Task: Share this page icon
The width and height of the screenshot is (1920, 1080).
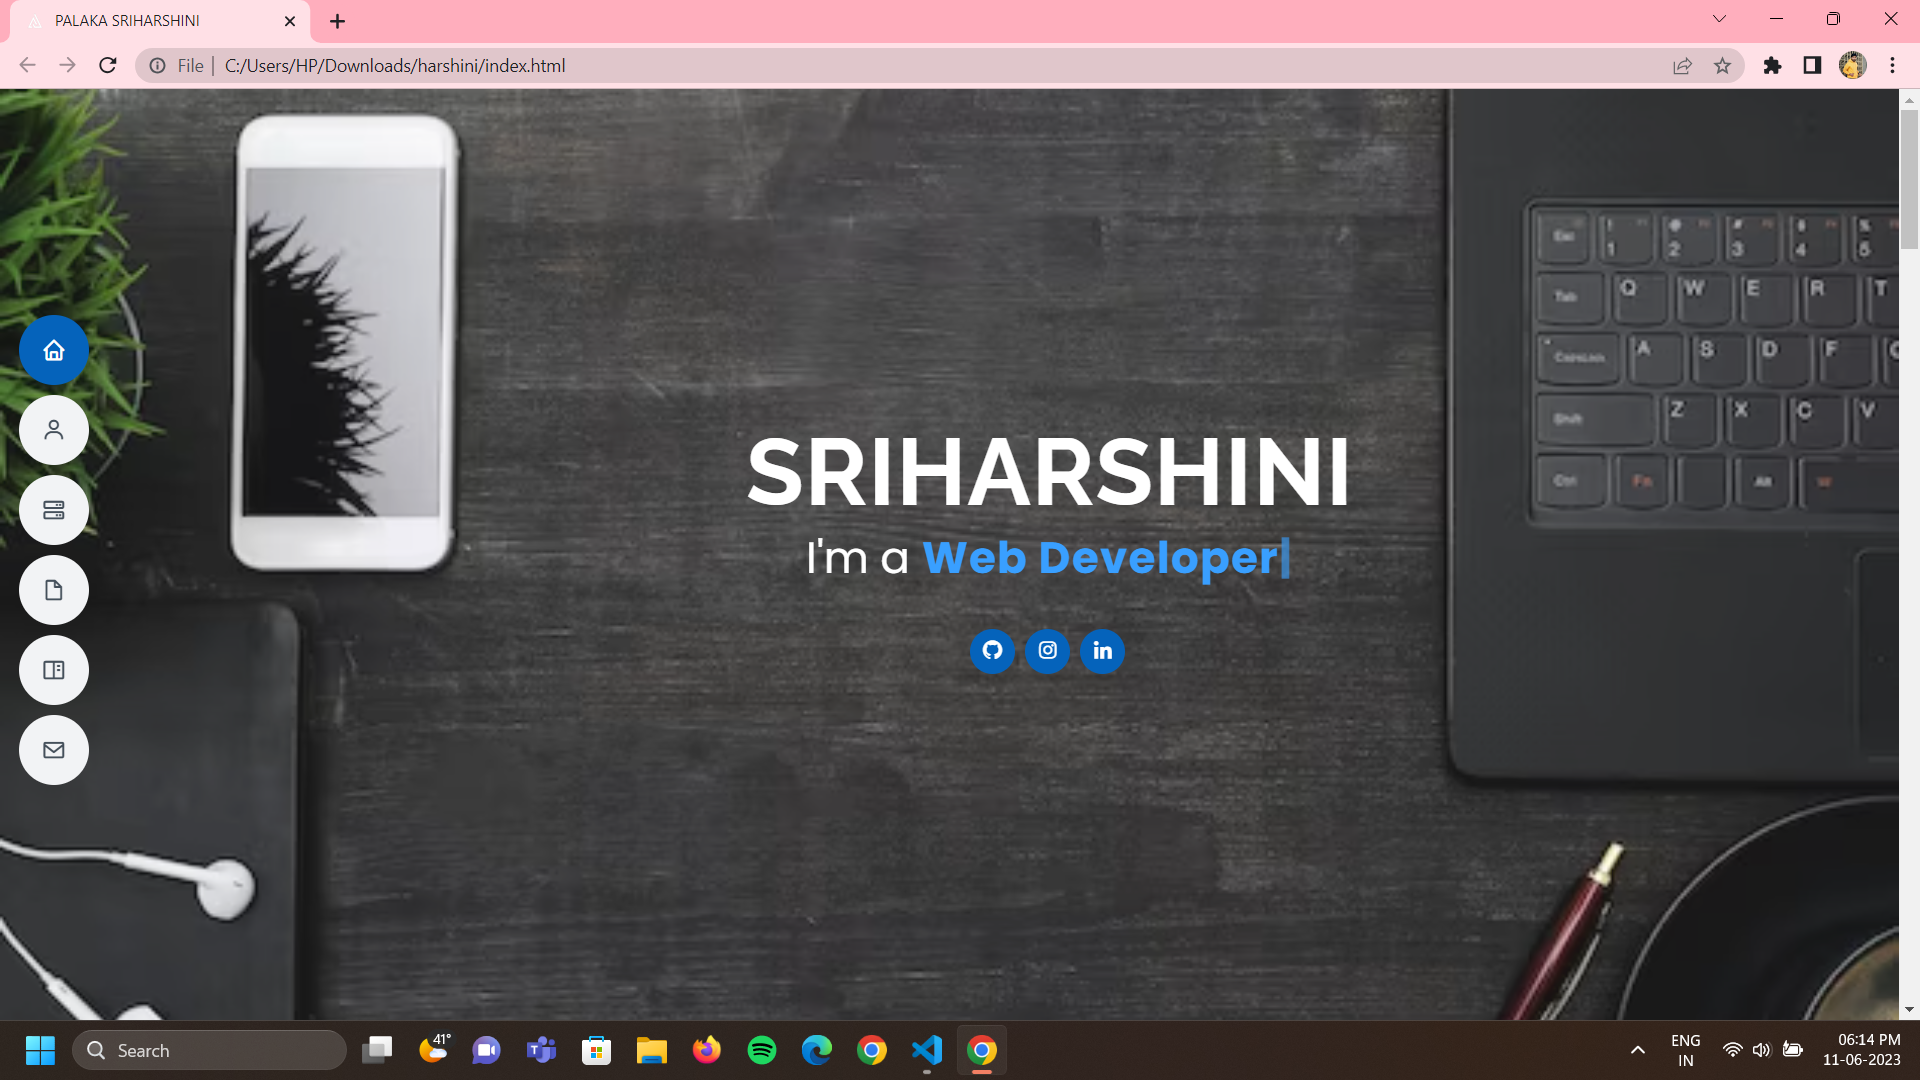Action: 1682,65
